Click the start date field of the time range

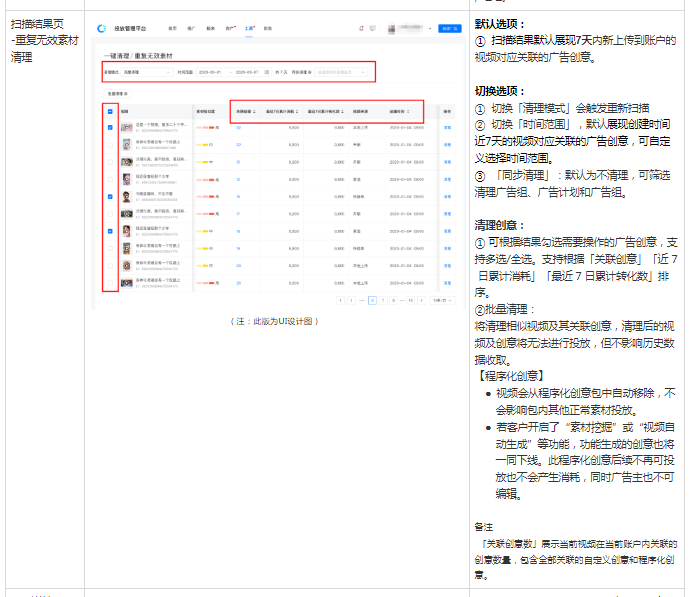point(210,72)
